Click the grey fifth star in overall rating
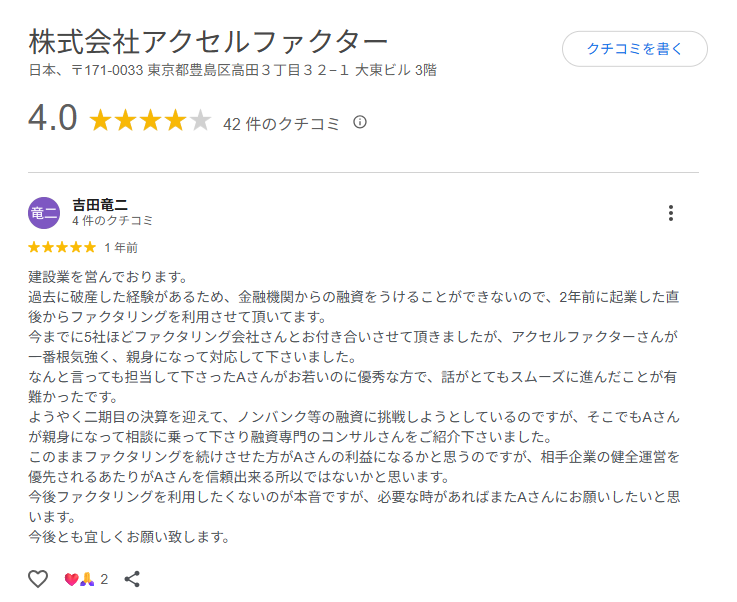The height and width of the screenshot is (602, 737). [x=200, y=122]
